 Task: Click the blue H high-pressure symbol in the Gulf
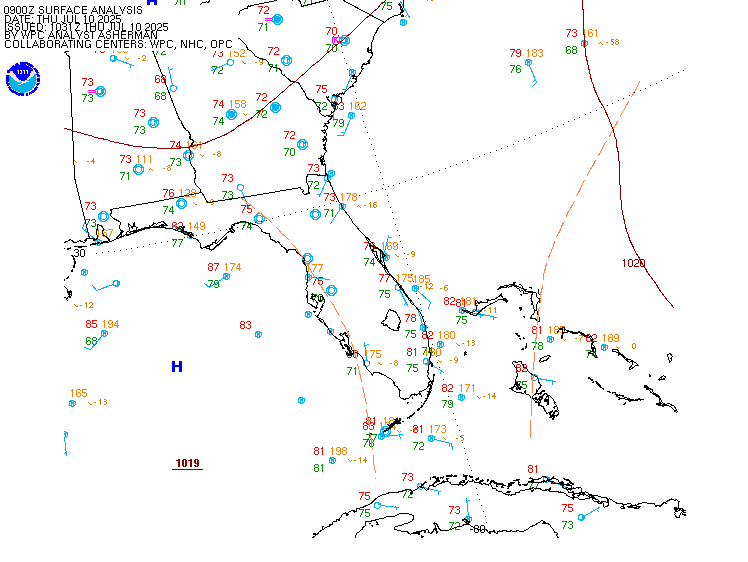(x=177, y=366)
